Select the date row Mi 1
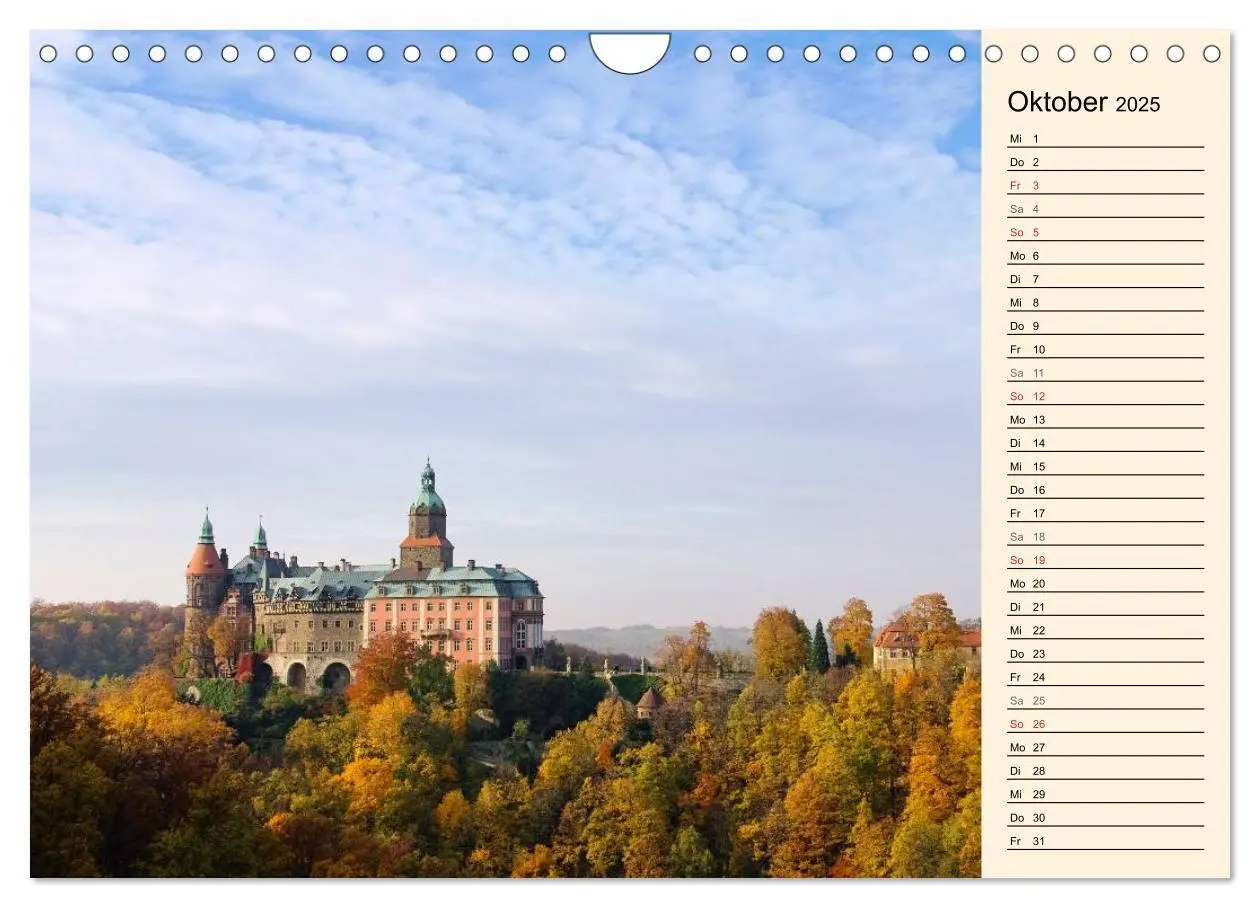Viewport: 1260px width, 908px height. pyautogui.click(x=1105, y=138)
